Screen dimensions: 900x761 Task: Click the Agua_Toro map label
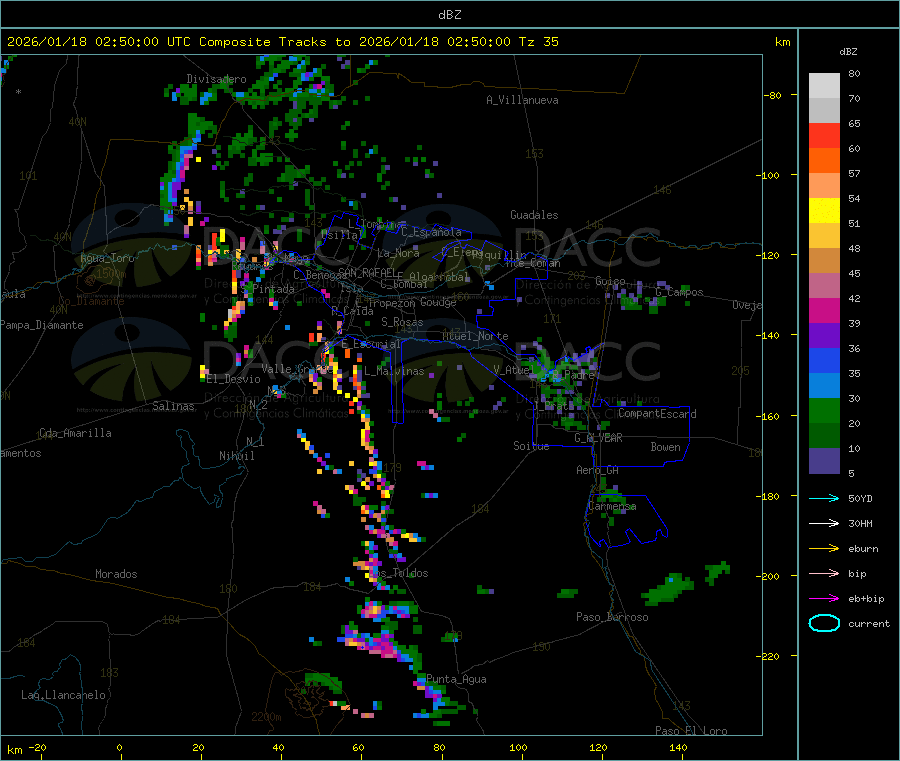click(x=107, y=258)
